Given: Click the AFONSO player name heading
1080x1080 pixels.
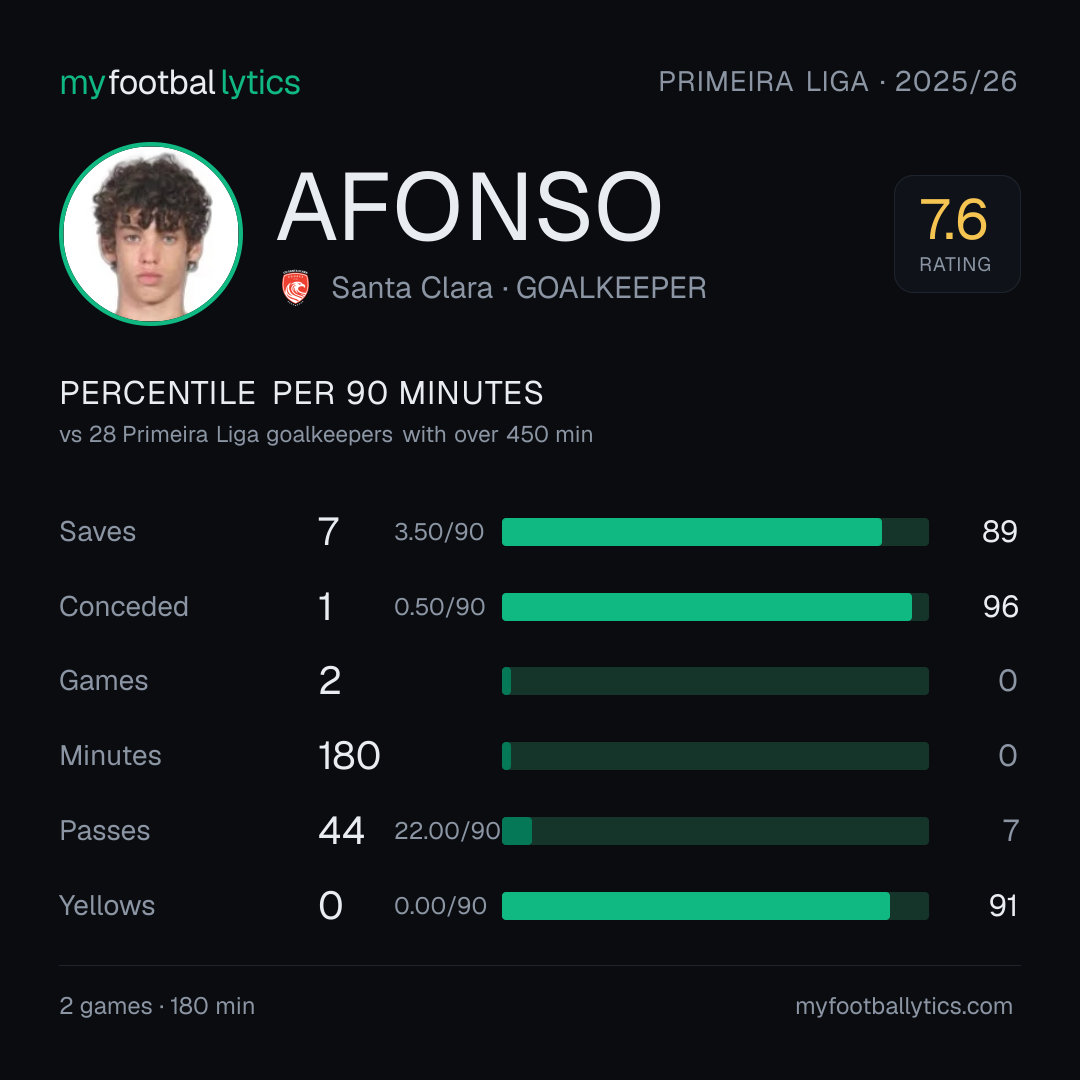Looking at the screenshot, I should click(x=469, y=207).
